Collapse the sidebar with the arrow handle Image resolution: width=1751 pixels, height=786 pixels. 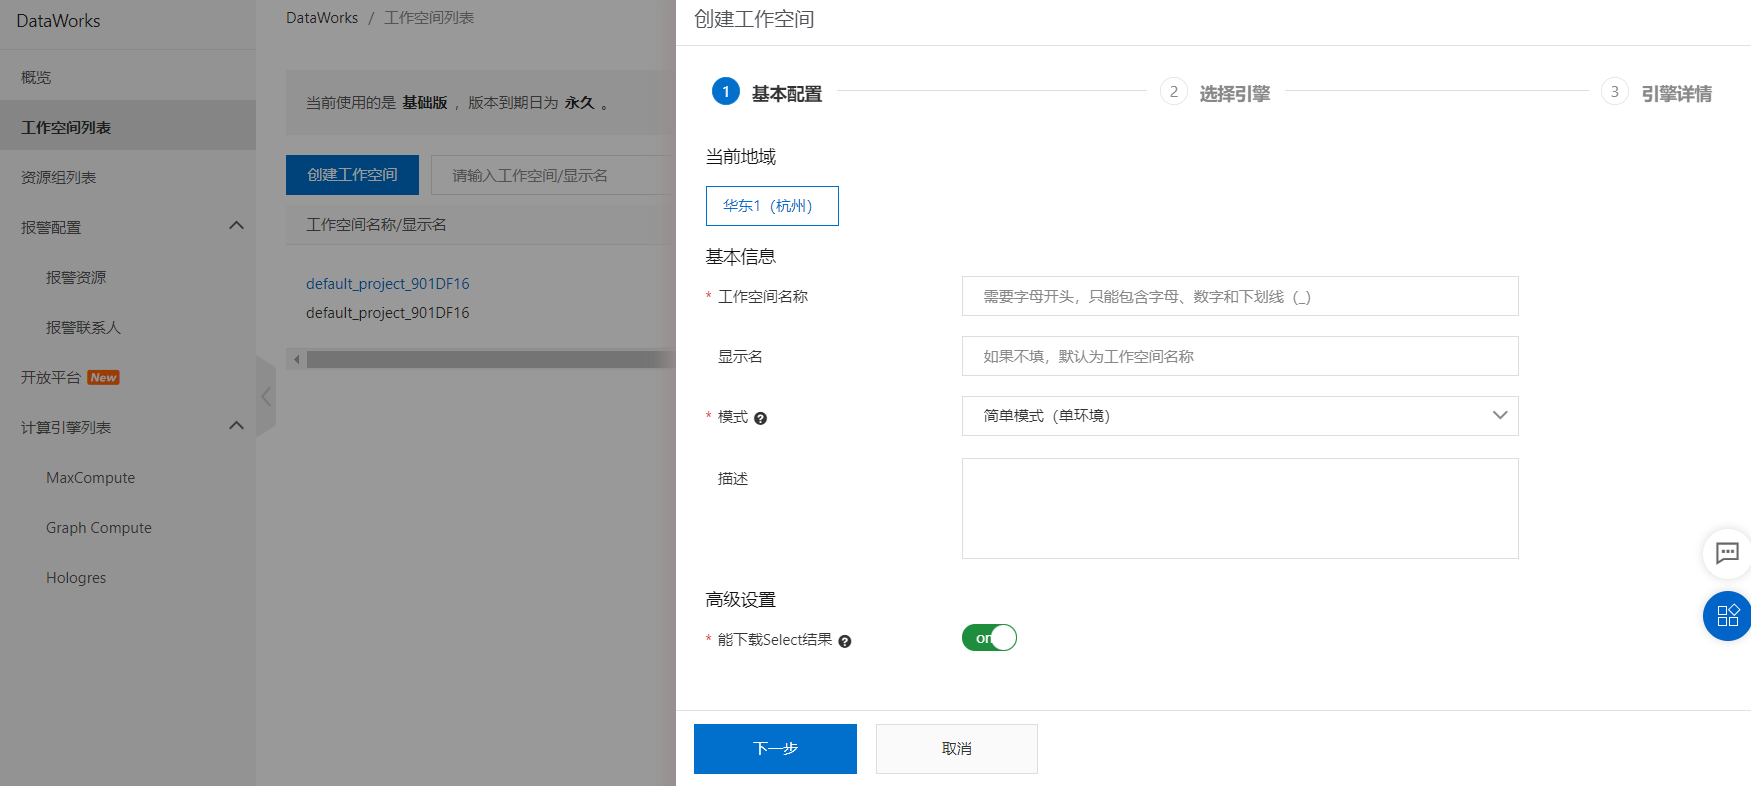[x=266, y=396]
